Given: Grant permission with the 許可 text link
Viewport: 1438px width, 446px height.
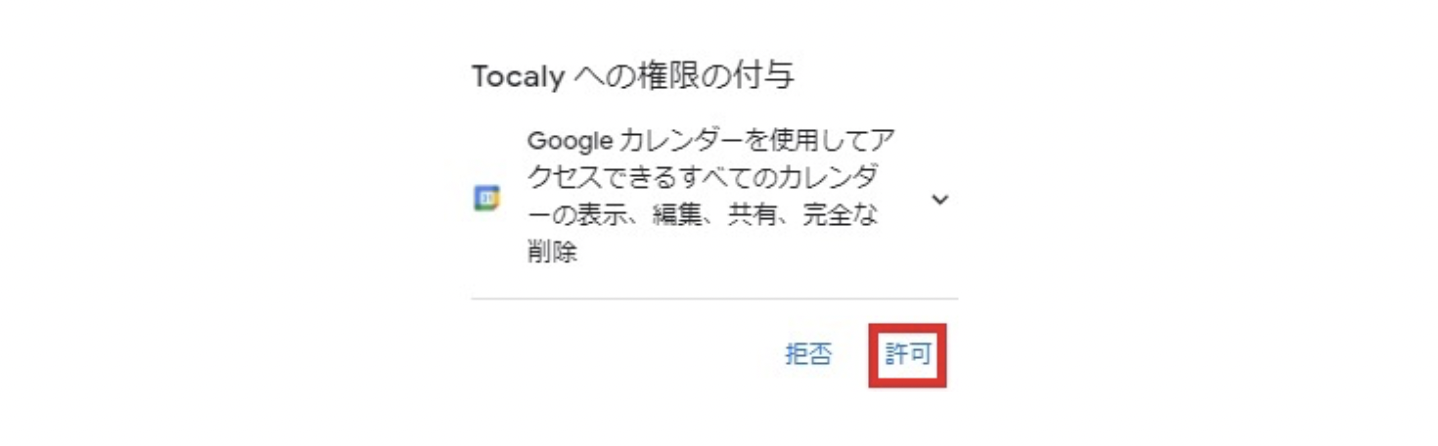Looking at the screenshot, I should (907, 354).
